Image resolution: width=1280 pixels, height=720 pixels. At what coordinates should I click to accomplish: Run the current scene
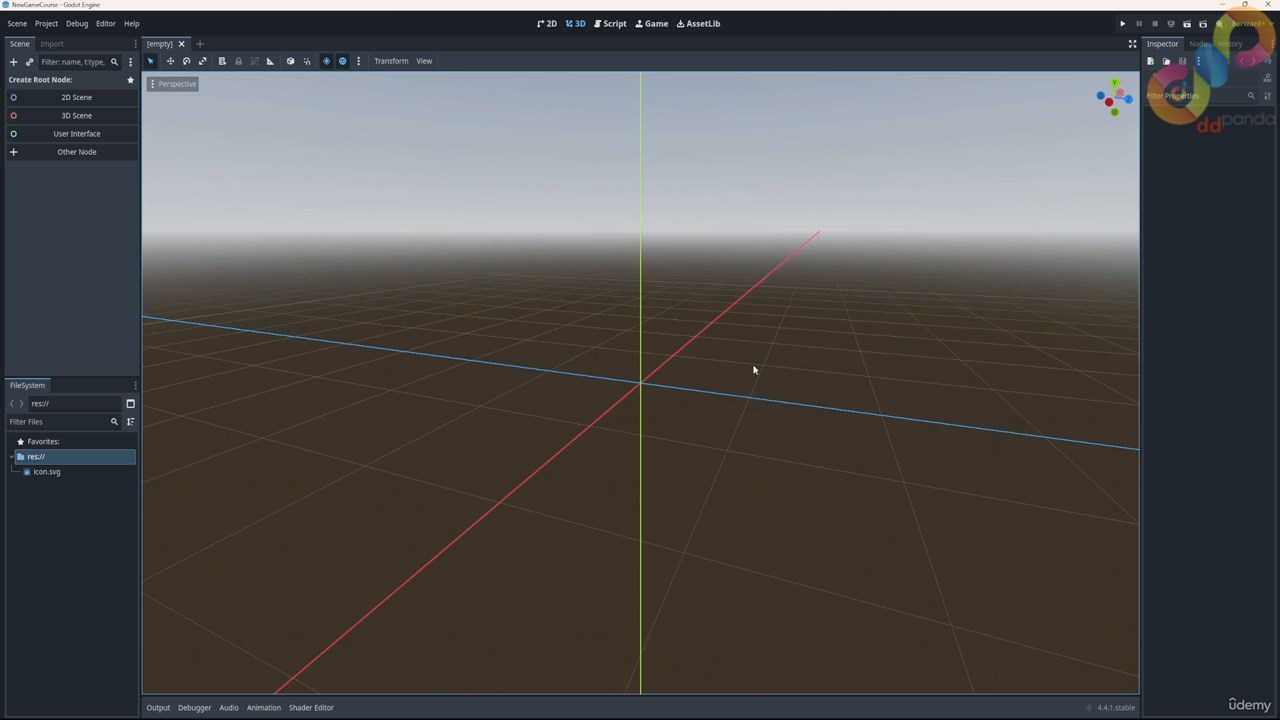coord(1187,24)
